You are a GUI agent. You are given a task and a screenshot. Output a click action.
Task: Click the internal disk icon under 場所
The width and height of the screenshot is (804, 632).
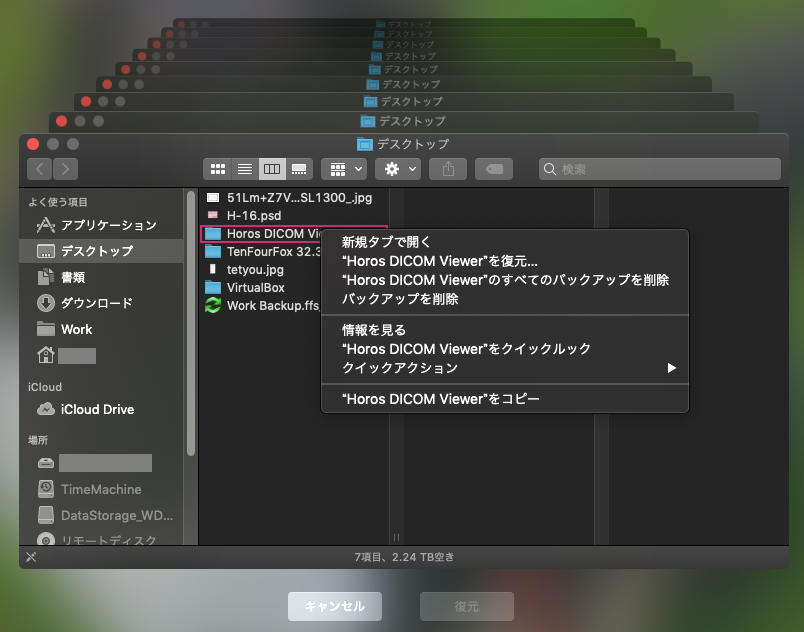[46, 463]
